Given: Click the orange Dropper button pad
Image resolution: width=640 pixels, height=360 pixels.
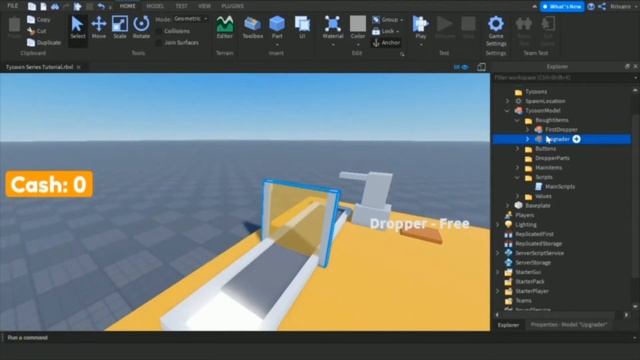Looking at the screenshot, I should pos(421,236).
